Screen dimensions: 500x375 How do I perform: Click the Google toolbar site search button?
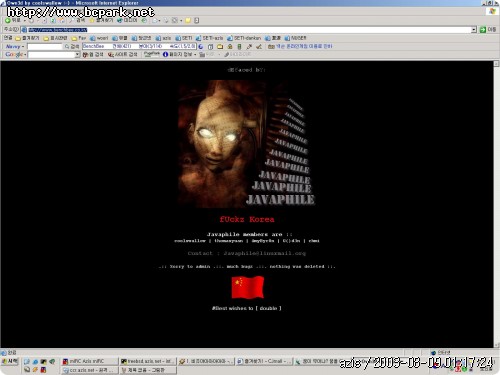coord(122,54)
